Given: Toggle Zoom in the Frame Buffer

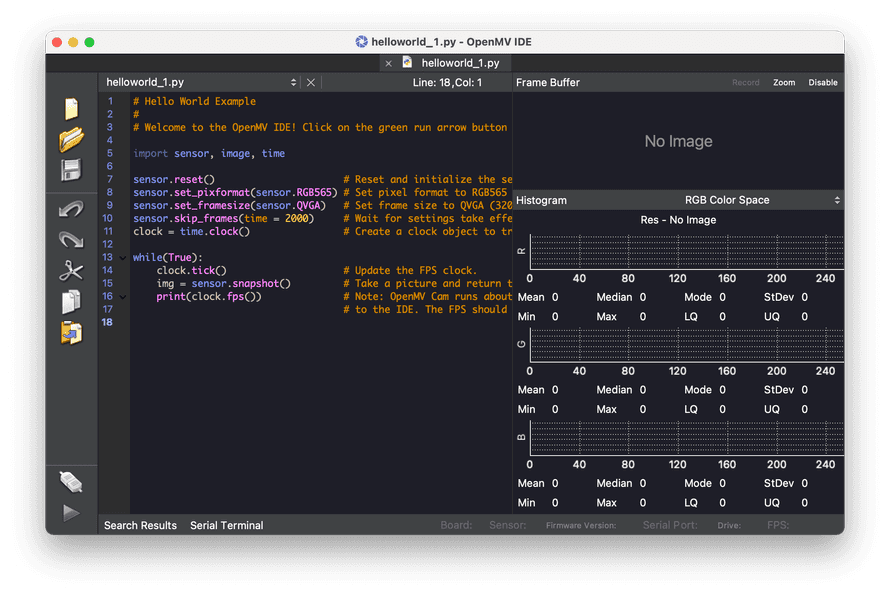Looking at the screenshot, I should 784,83.
